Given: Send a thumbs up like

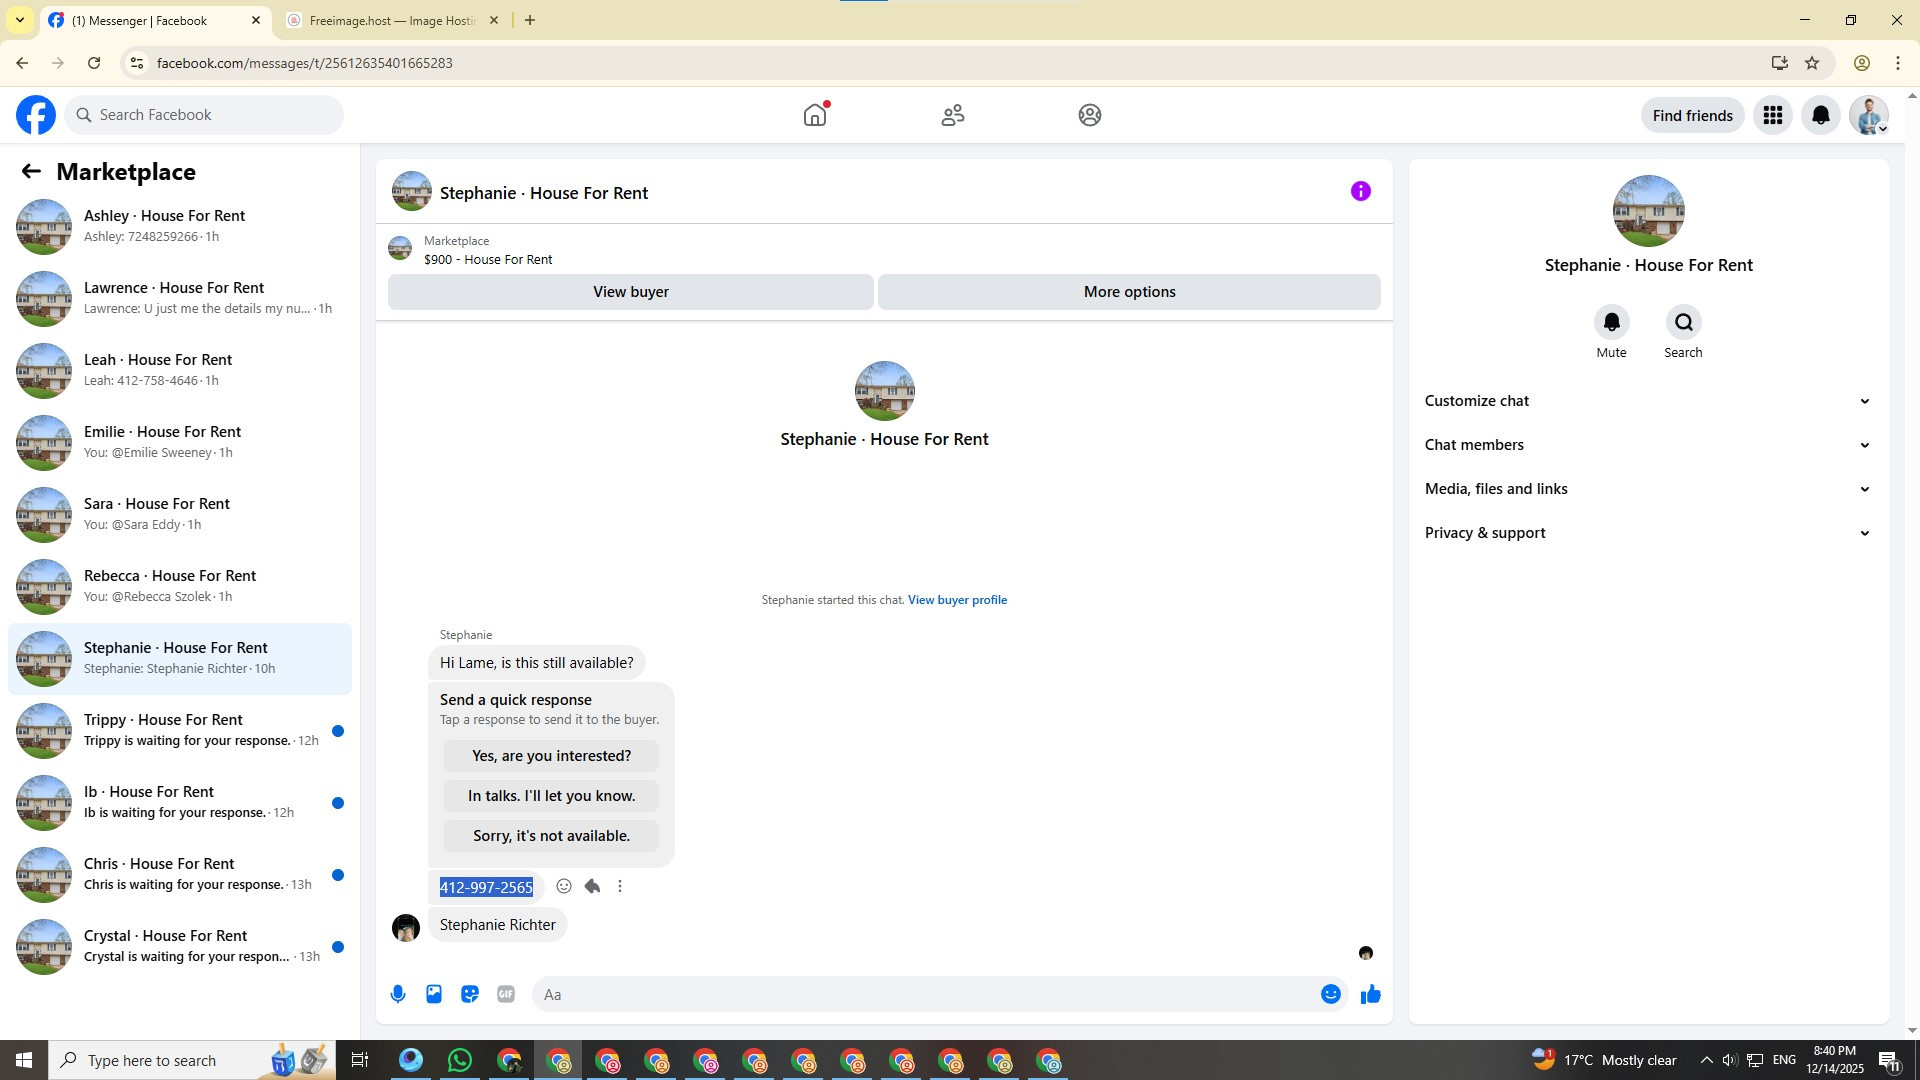Looking at the screenshot, I should pyautogui.click(x=1370, y=994).
